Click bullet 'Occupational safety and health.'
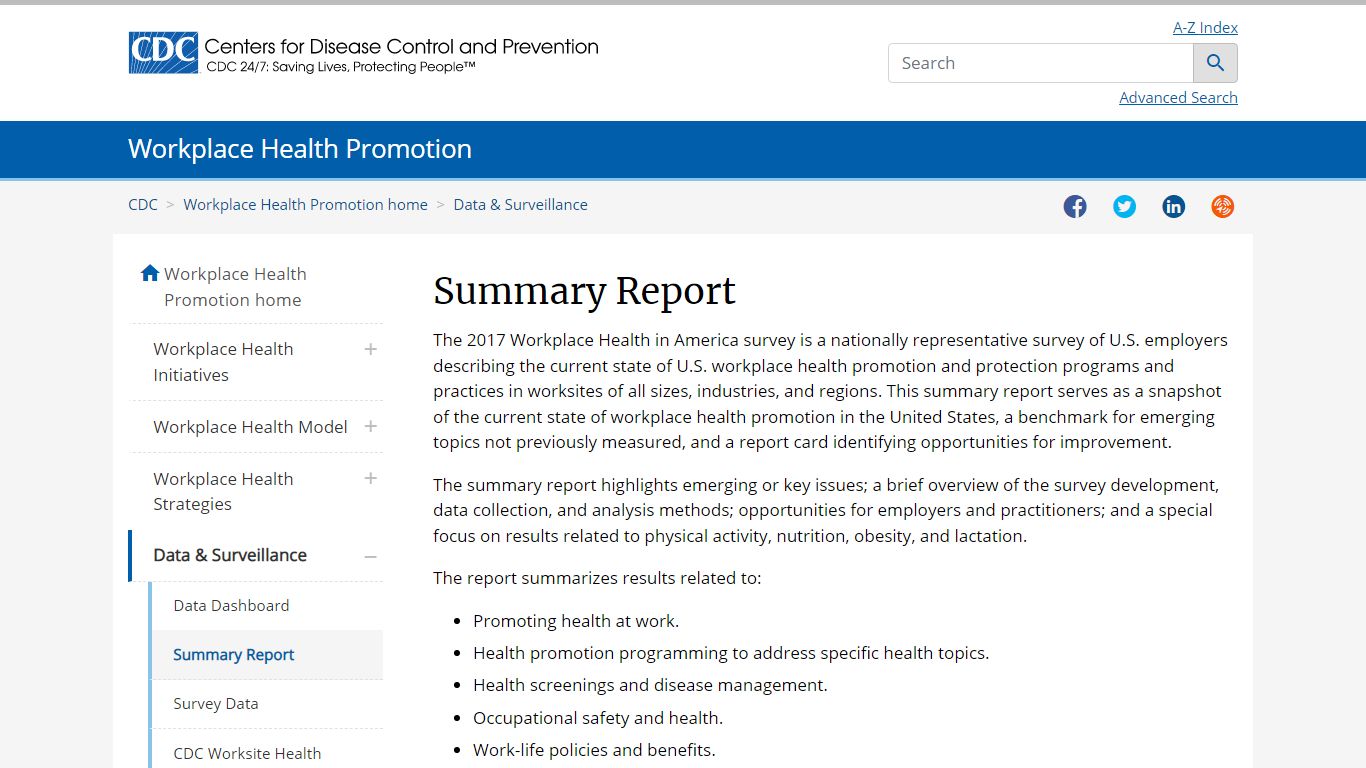The height and width of the screenshot is (768, 1366). (x=598, y=718)
